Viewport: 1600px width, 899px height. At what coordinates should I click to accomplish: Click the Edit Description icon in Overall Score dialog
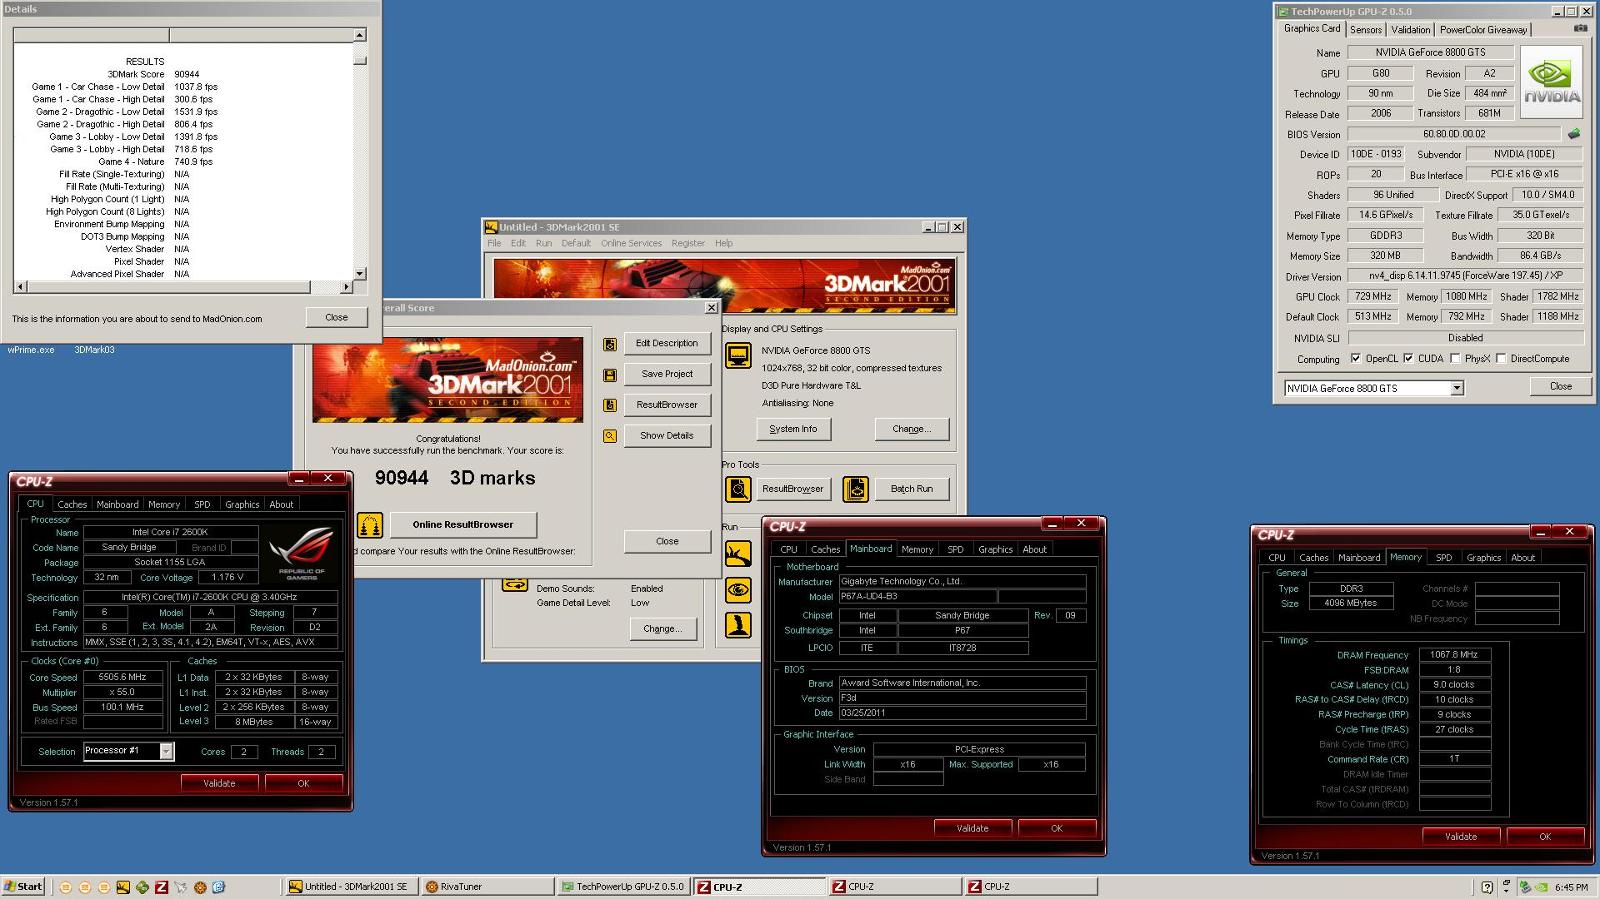[610, 344]
